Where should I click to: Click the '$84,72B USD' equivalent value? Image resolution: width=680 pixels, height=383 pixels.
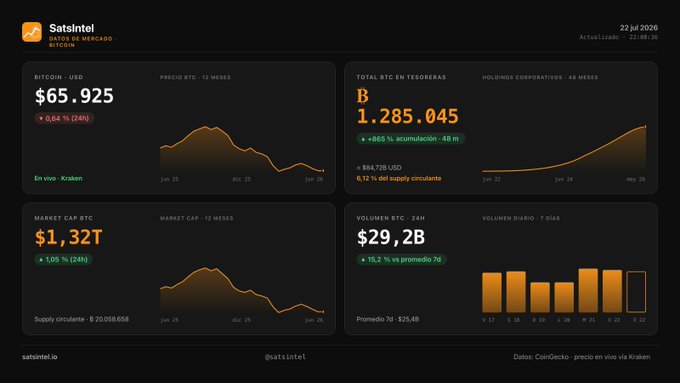click(x=379, y=167)
